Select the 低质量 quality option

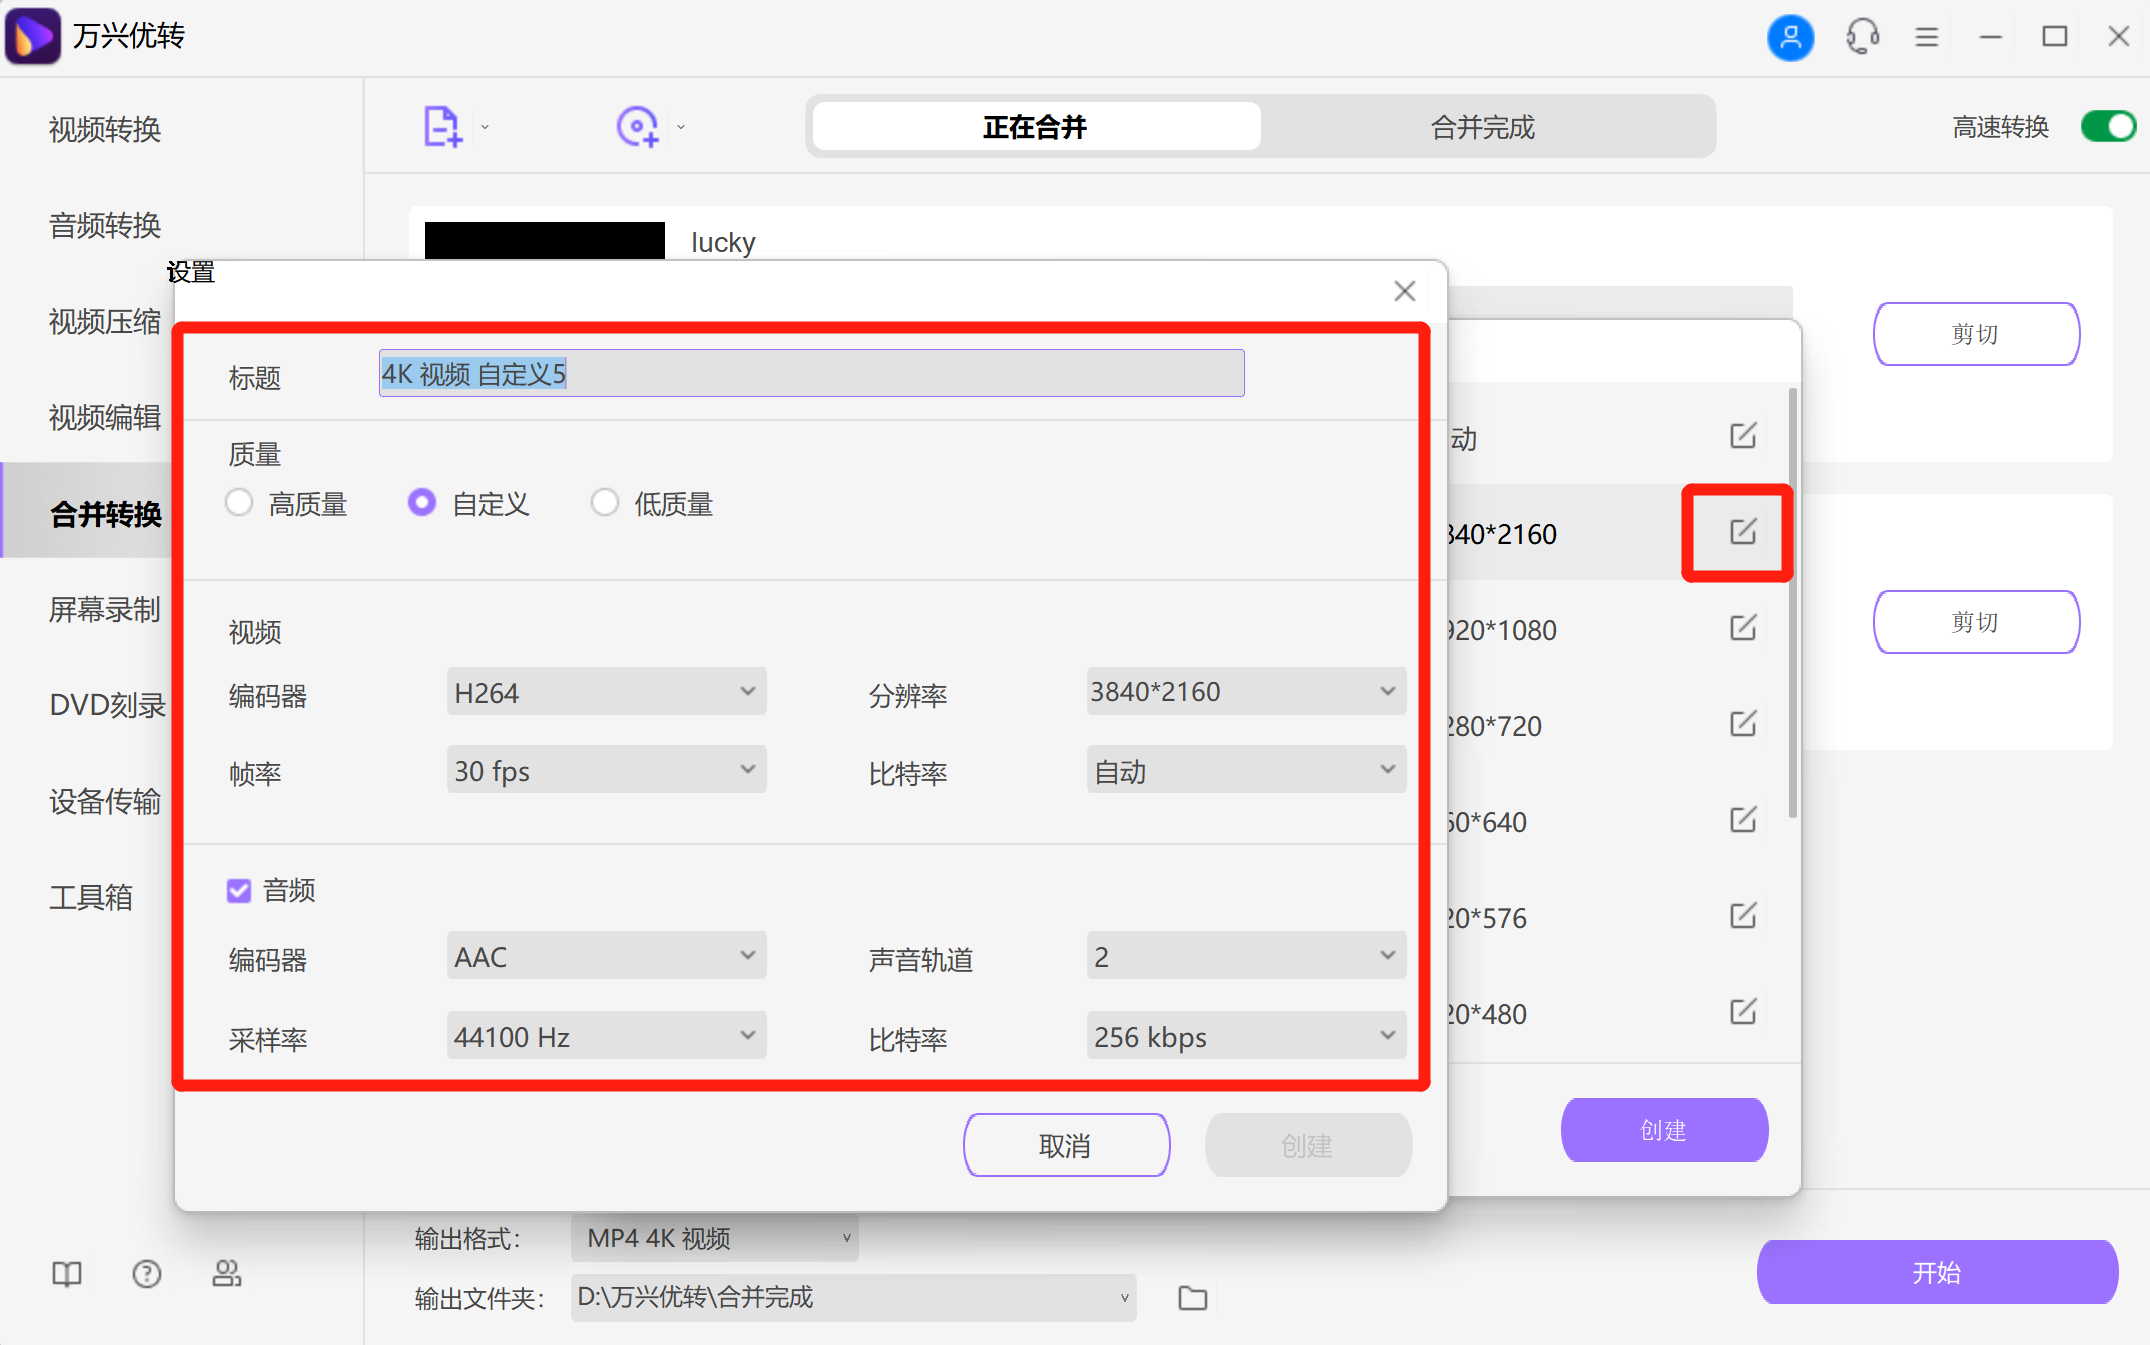tap(605, 503)
